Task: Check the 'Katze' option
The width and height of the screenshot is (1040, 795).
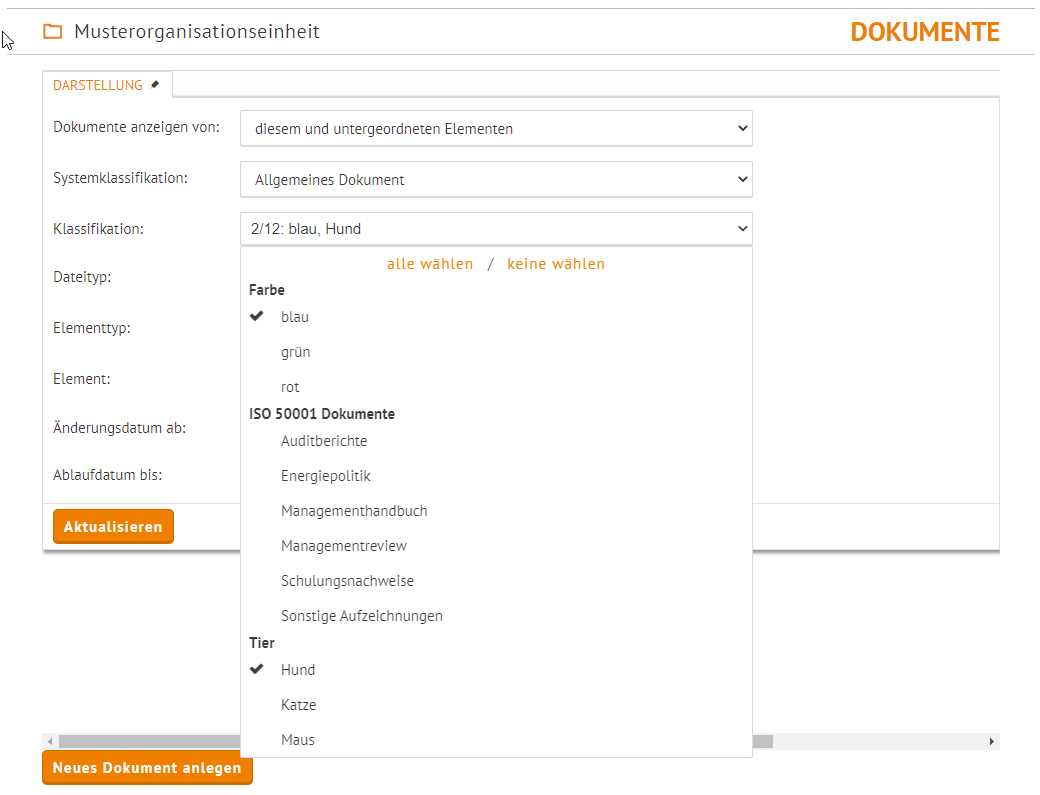Action: 496,705
